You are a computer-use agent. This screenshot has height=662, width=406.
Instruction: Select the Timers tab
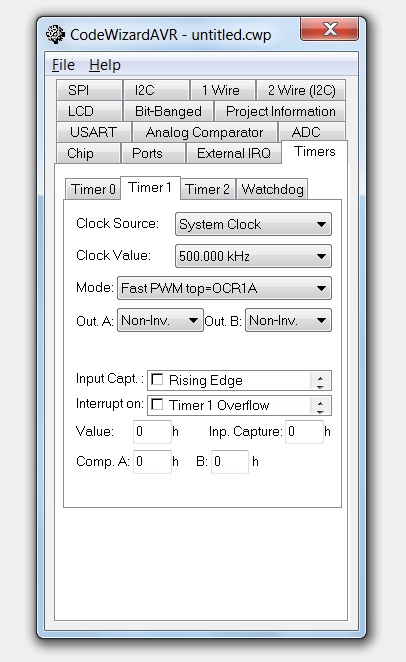click(315, 152)
